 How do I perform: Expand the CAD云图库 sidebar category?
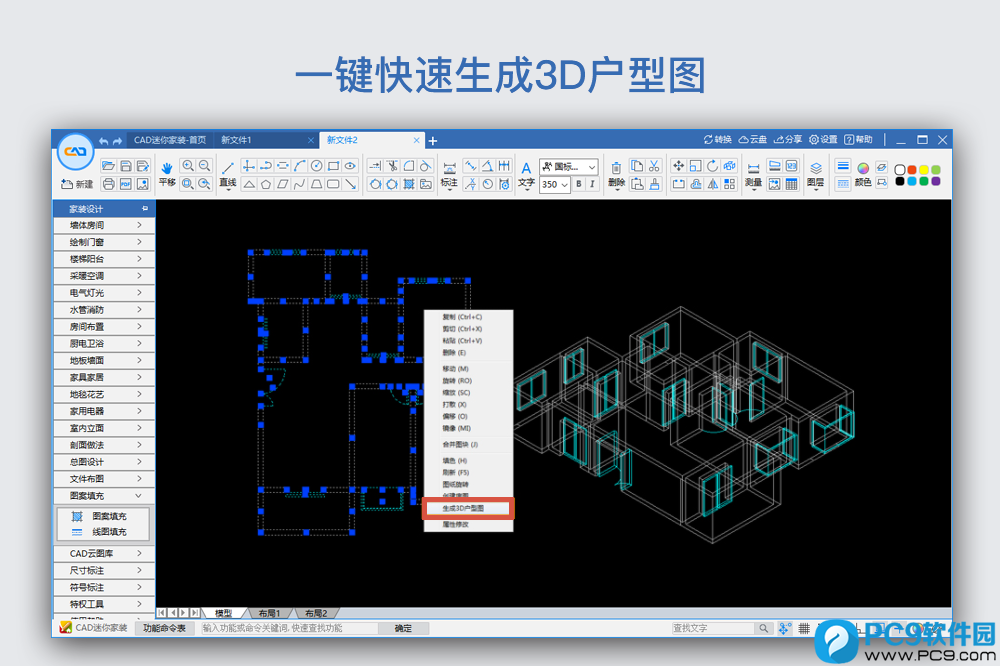pyautogui.click(x=104, y=554)
